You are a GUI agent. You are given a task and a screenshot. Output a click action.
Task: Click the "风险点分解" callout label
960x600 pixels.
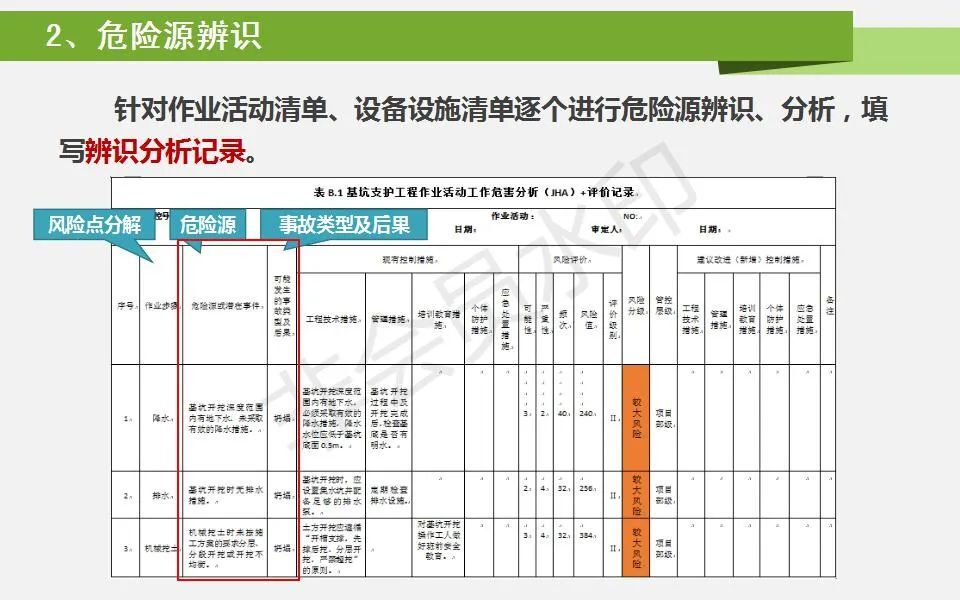pyautogui.click(x=94, y=225)
